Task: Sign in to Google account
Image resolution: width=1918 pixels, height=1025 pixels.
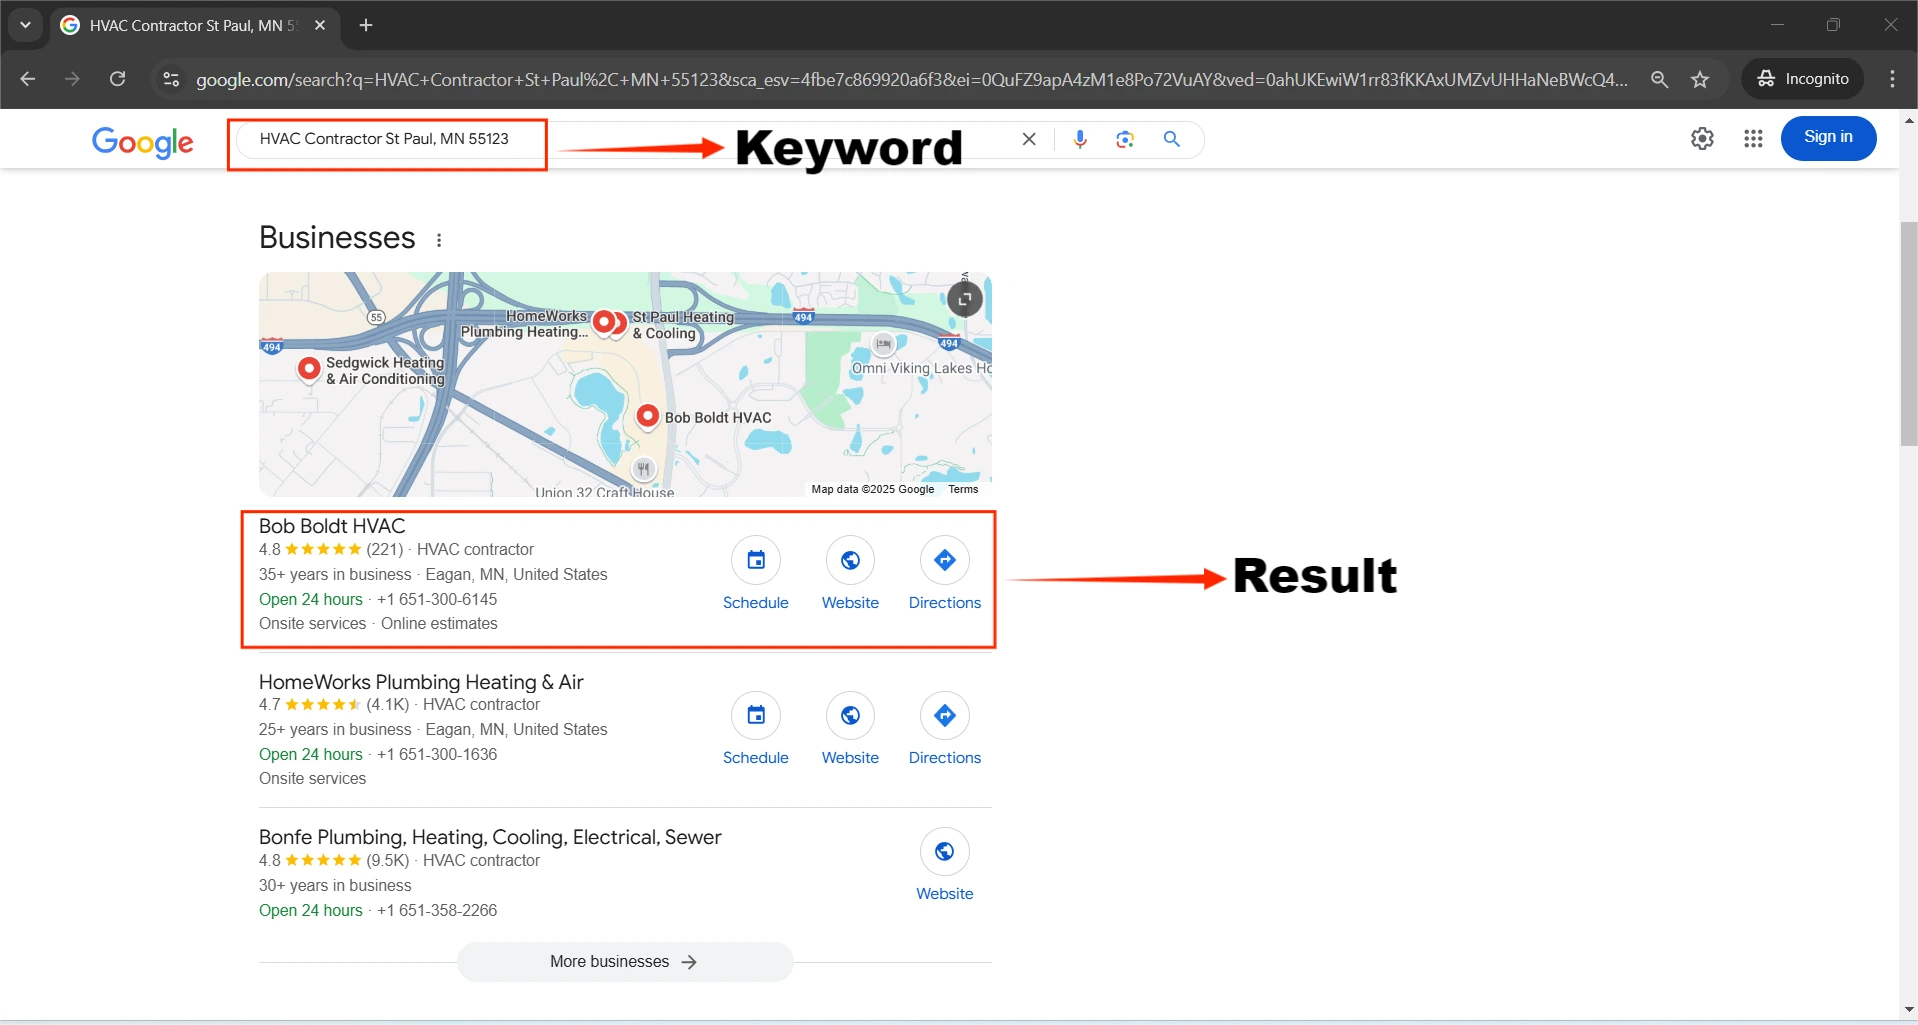Action: coord(1828,138)
